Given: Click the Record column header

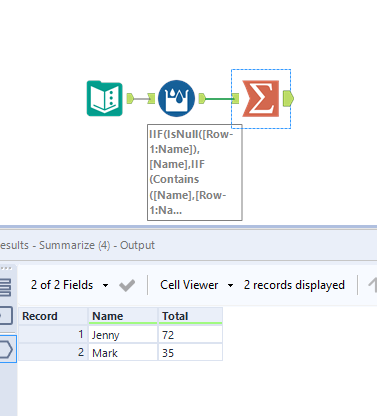Looking at the screenshot, I should click(53, 316).
